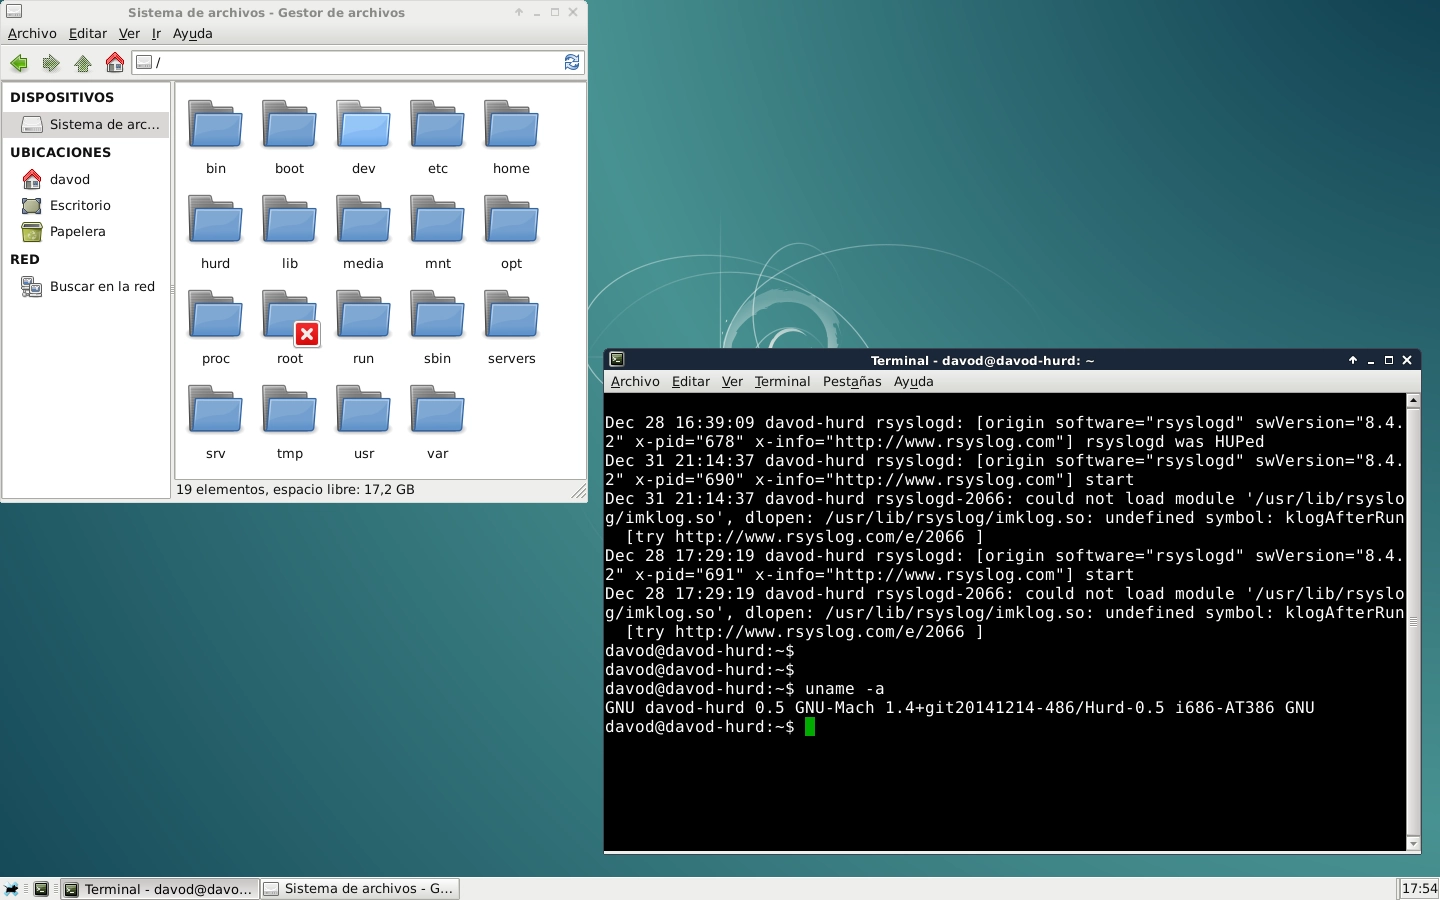Open Terminal menu in terminal menubar
This screenshot has width=1440, height=900.
coord(782,381)
